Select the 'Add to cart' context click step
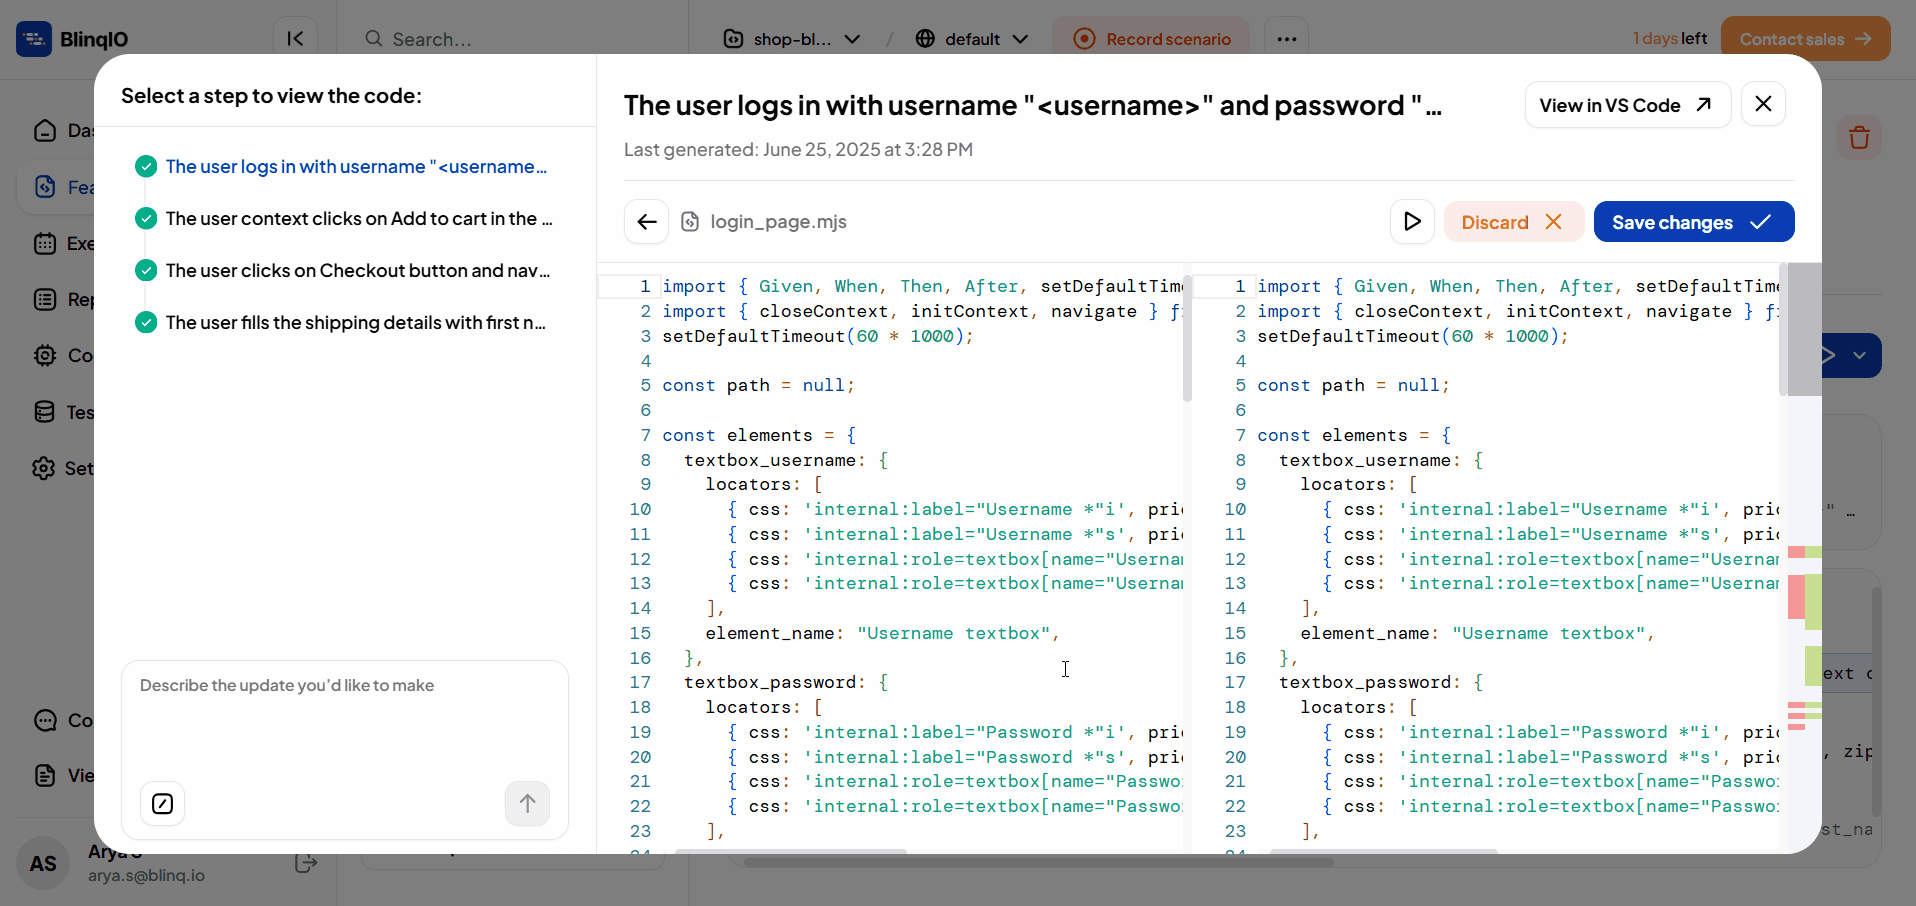Screen dimensions: 1916x906 pyautogui.click(x=358, y=219)
